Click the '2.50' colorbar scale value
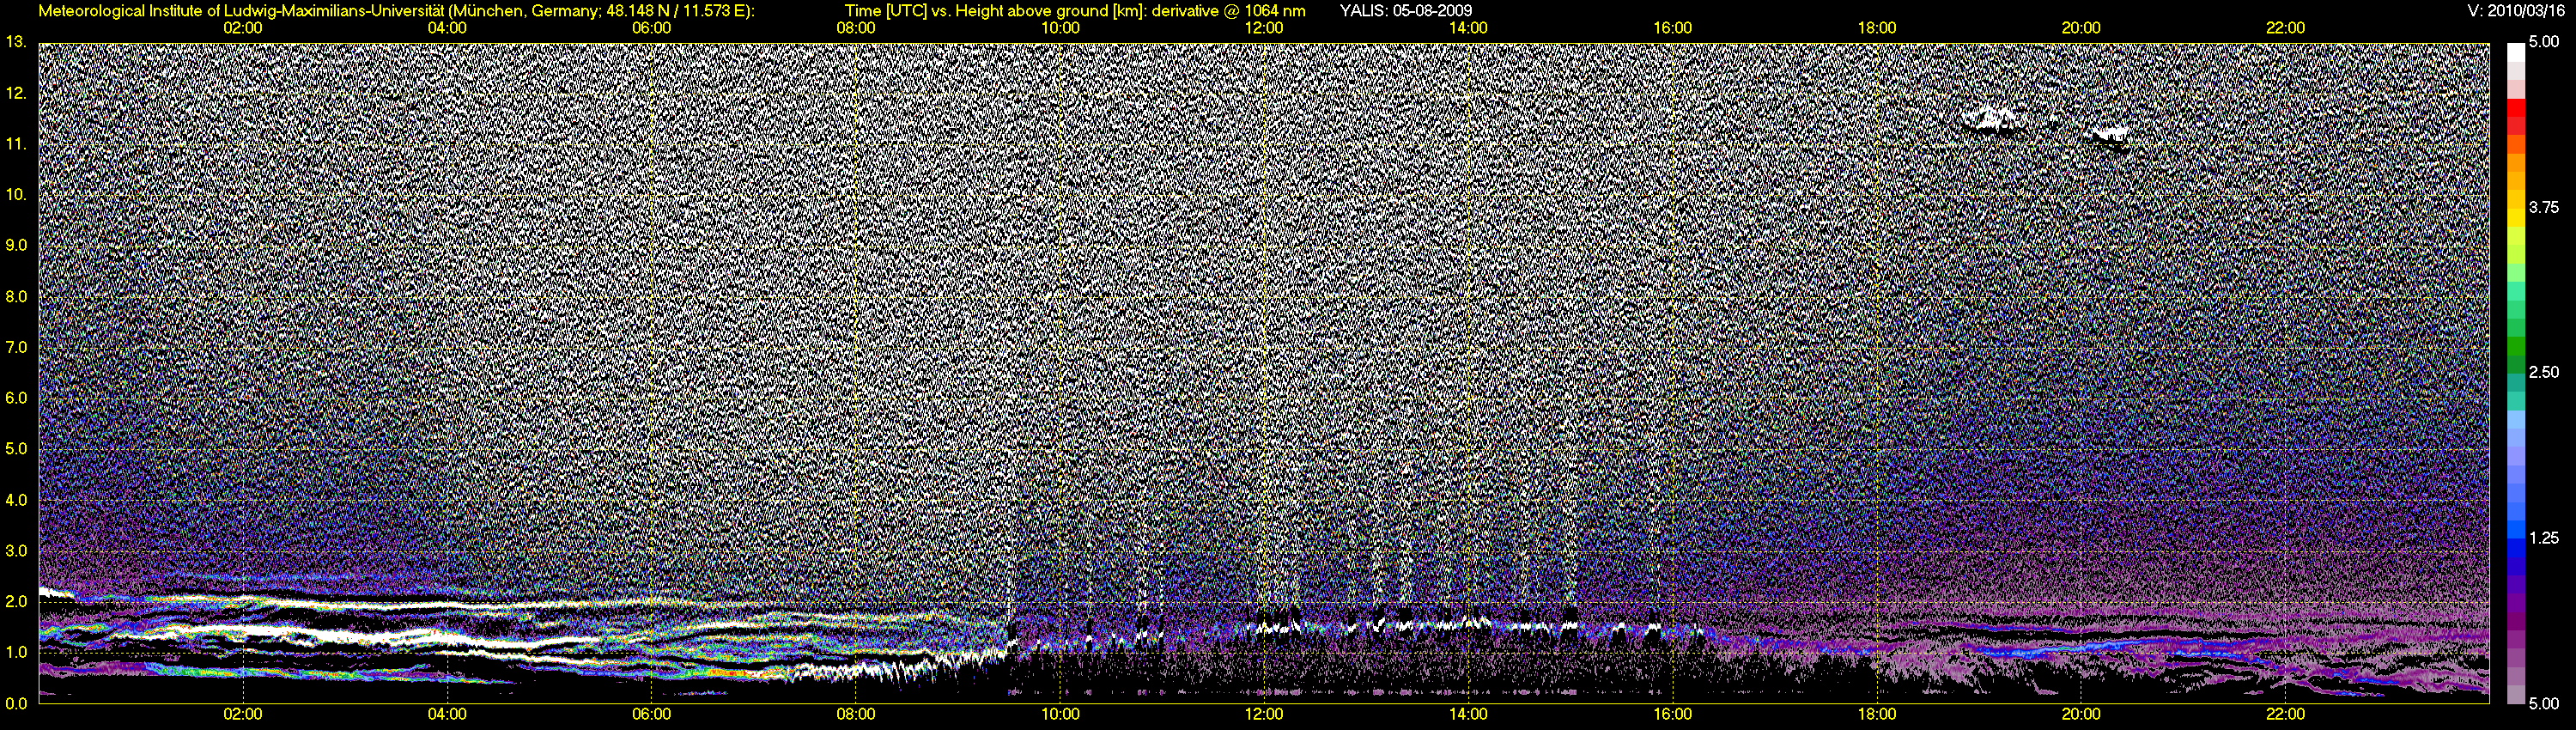Viewport: 2576px width, 730px height. [2544, 372]
